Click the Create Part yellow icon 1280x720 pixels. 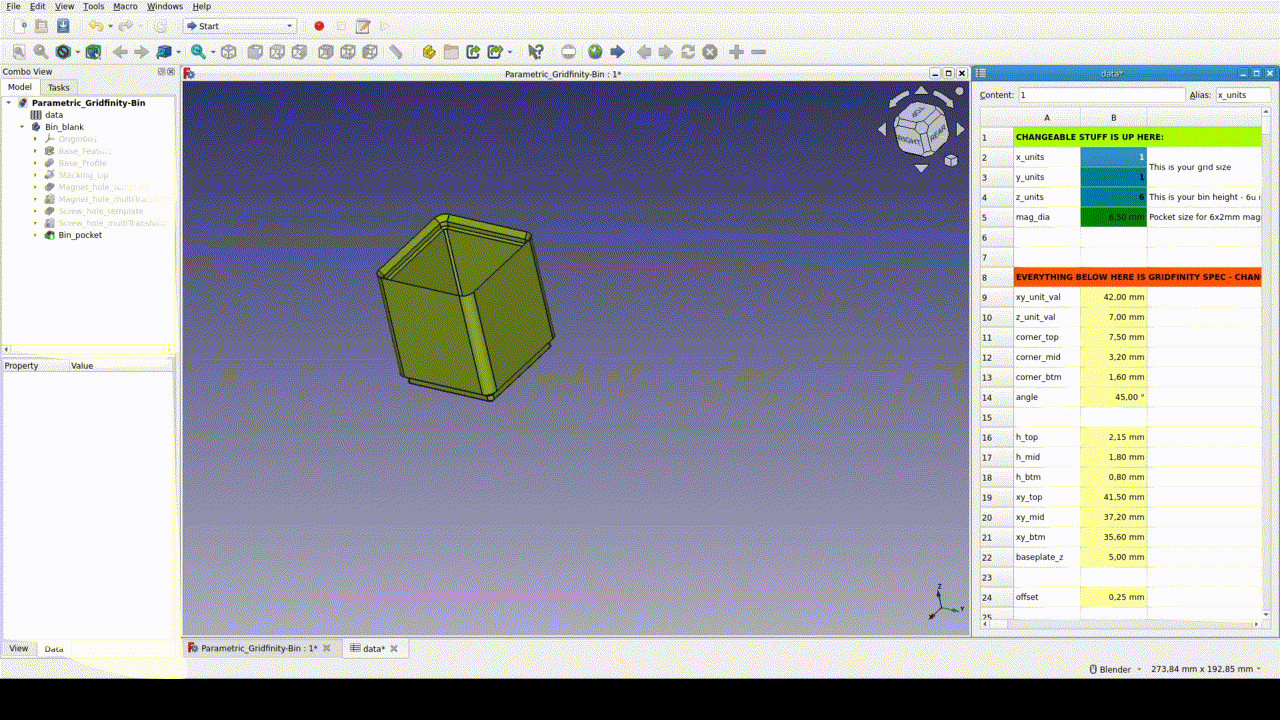[x=429, y=52]
